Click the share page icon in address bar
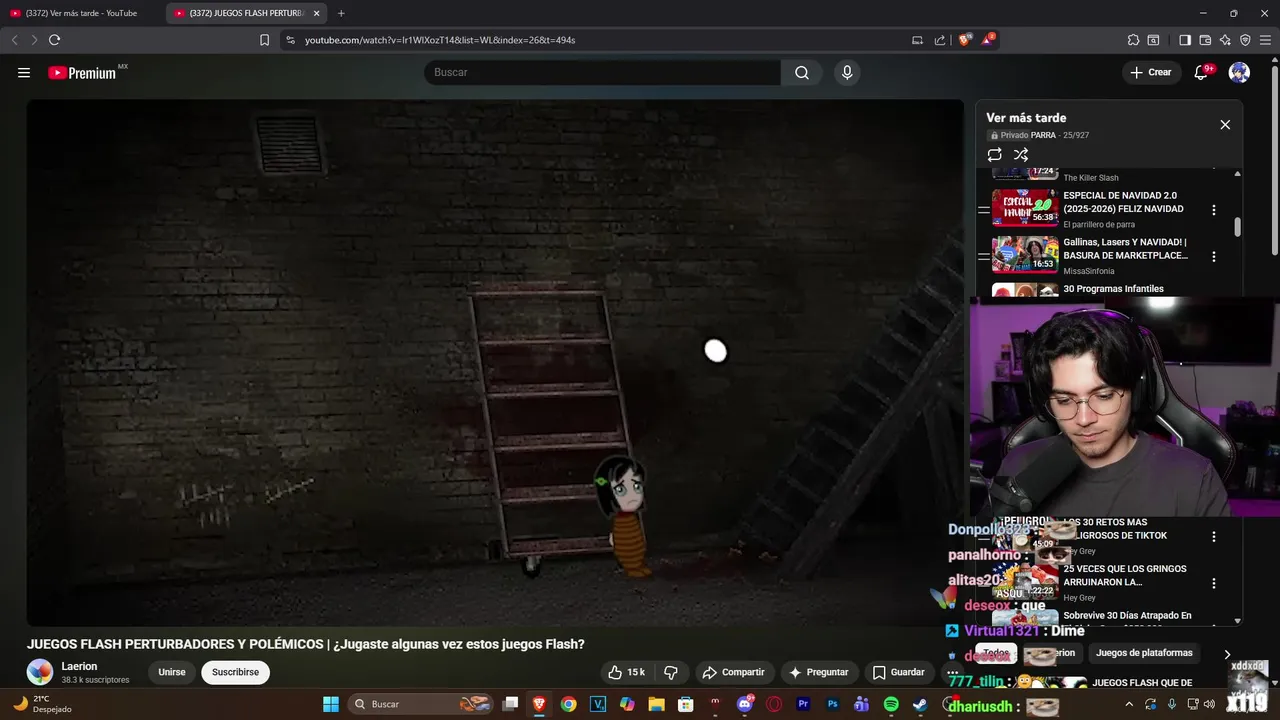This screenshot has width=1280, height=720. click(x=940, y=40)
